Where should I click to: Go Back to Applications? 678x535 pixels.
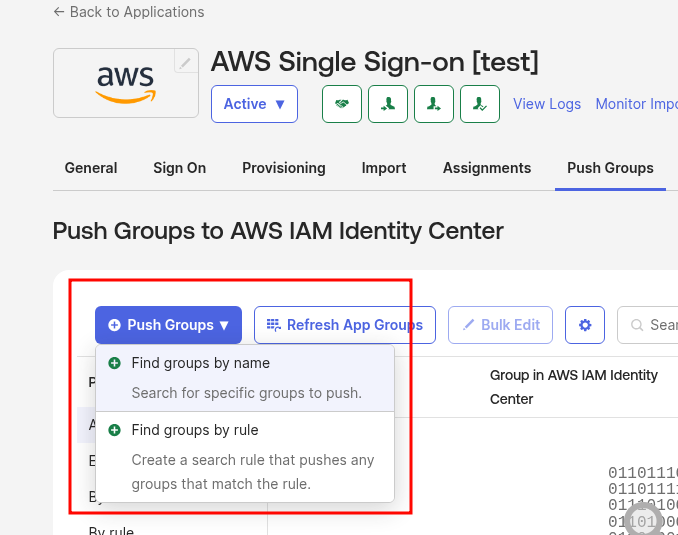128,12
